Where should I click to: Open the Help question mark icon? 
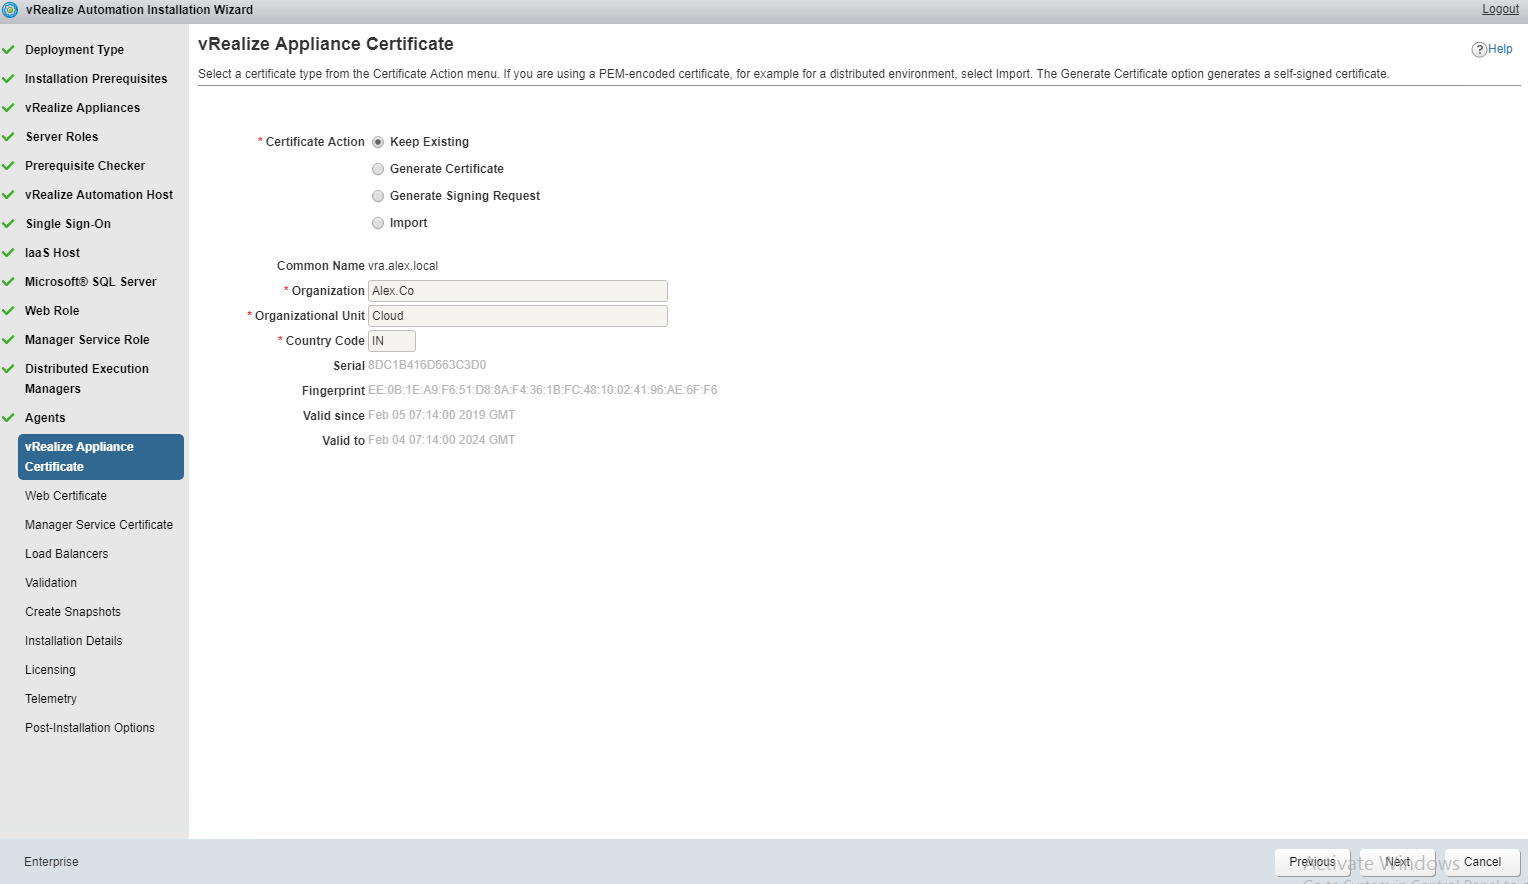coord(1479,49)
